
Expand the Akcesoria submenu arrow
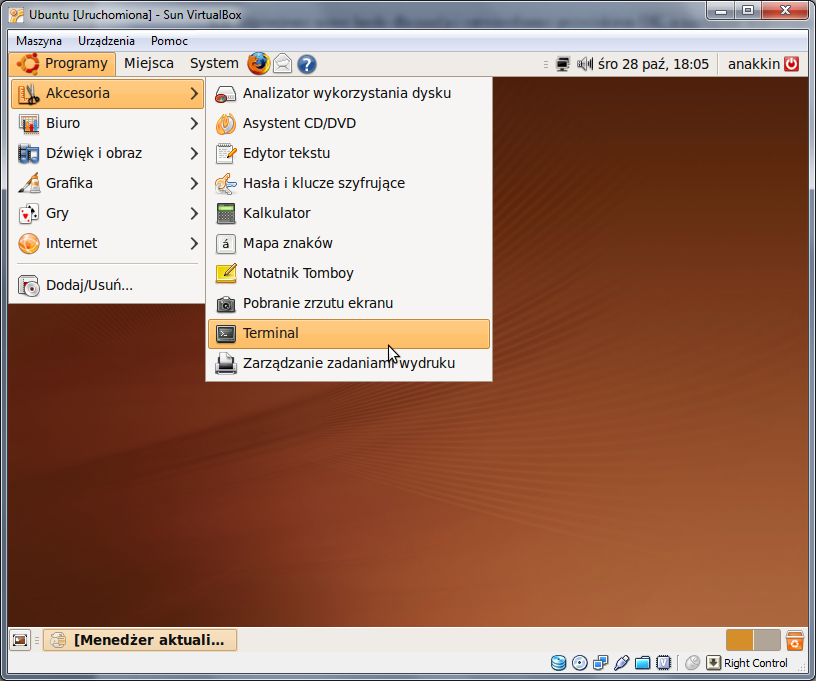point(194,94)
